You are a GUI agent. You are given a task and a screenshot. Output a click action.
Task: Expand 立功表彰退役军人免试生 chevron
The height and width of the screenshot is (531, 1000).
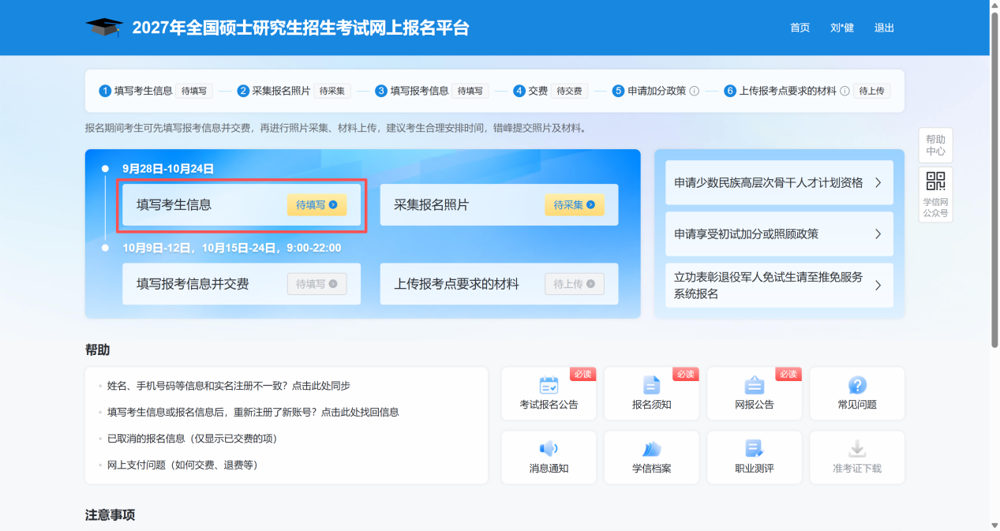click(878, 285)
